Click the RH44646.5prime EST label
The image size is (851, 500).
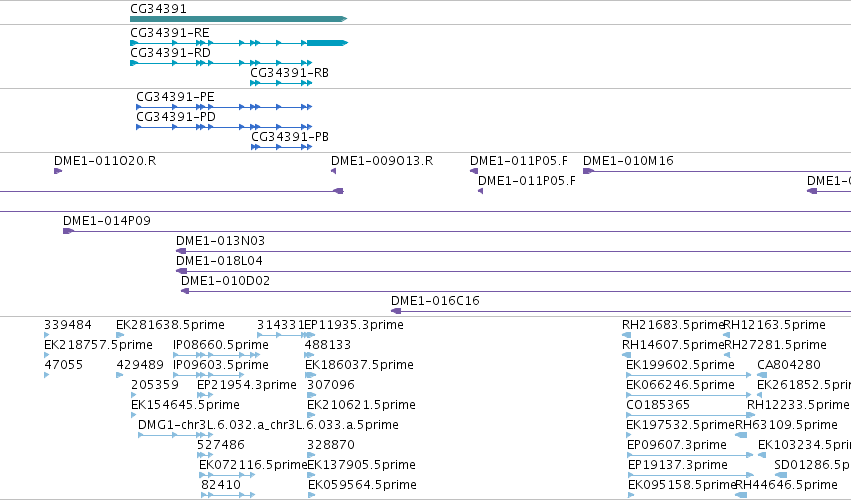point(786,485)
